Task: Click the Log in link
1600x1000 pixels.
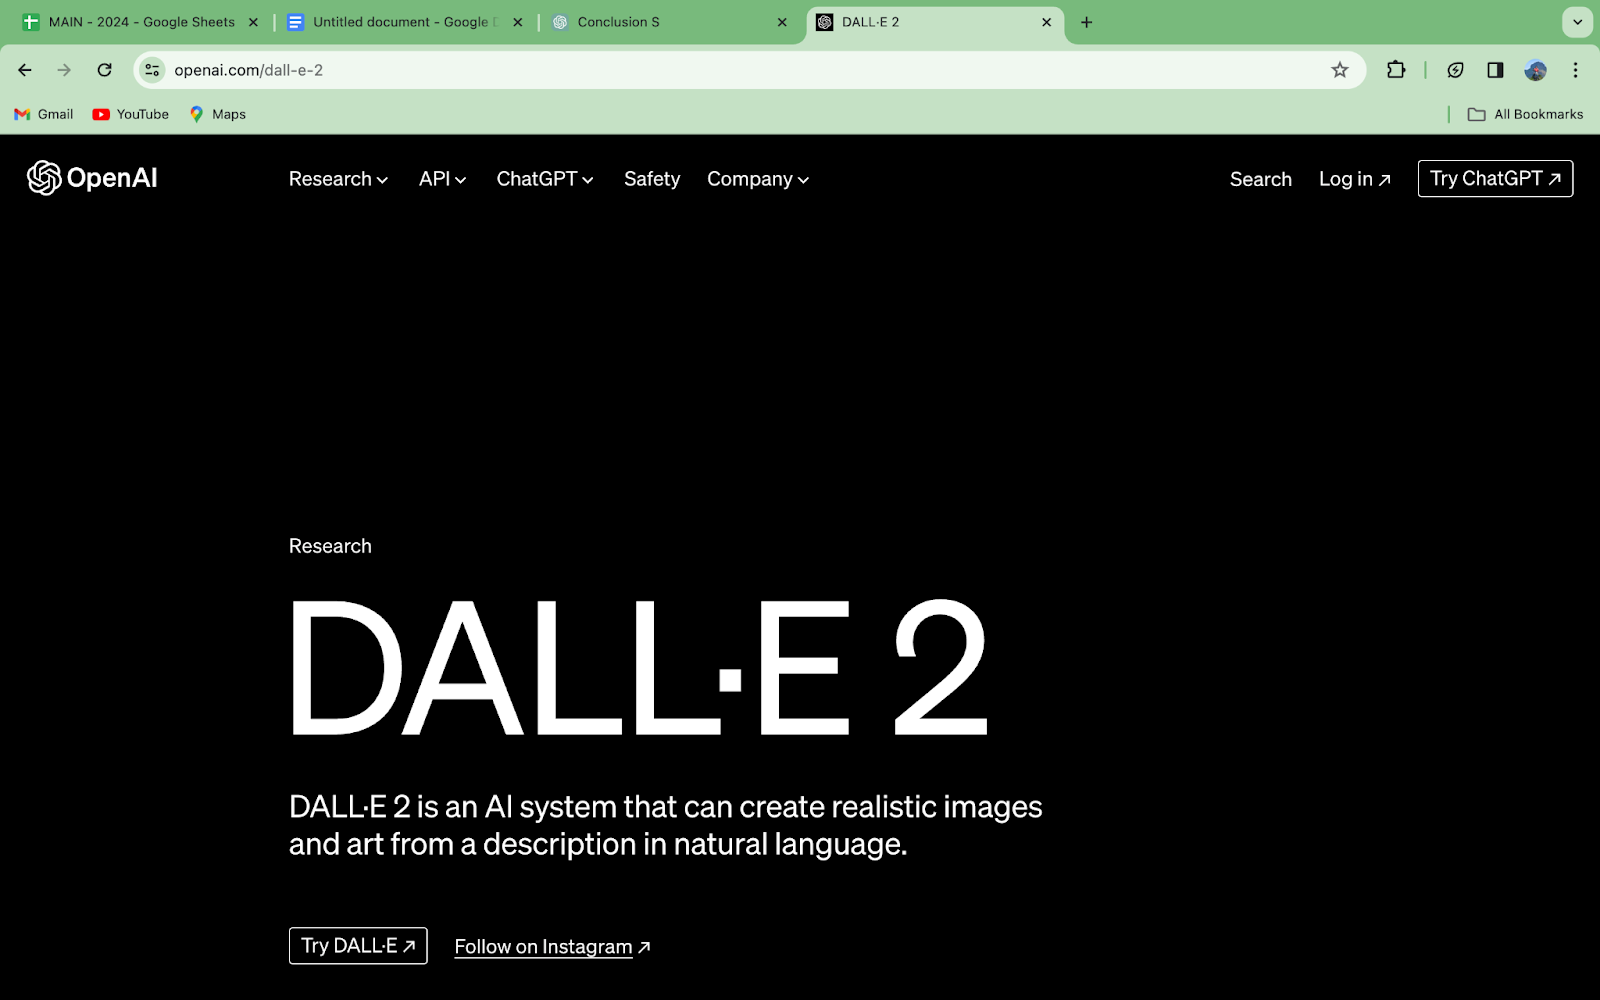Action: pos(1355,179)
